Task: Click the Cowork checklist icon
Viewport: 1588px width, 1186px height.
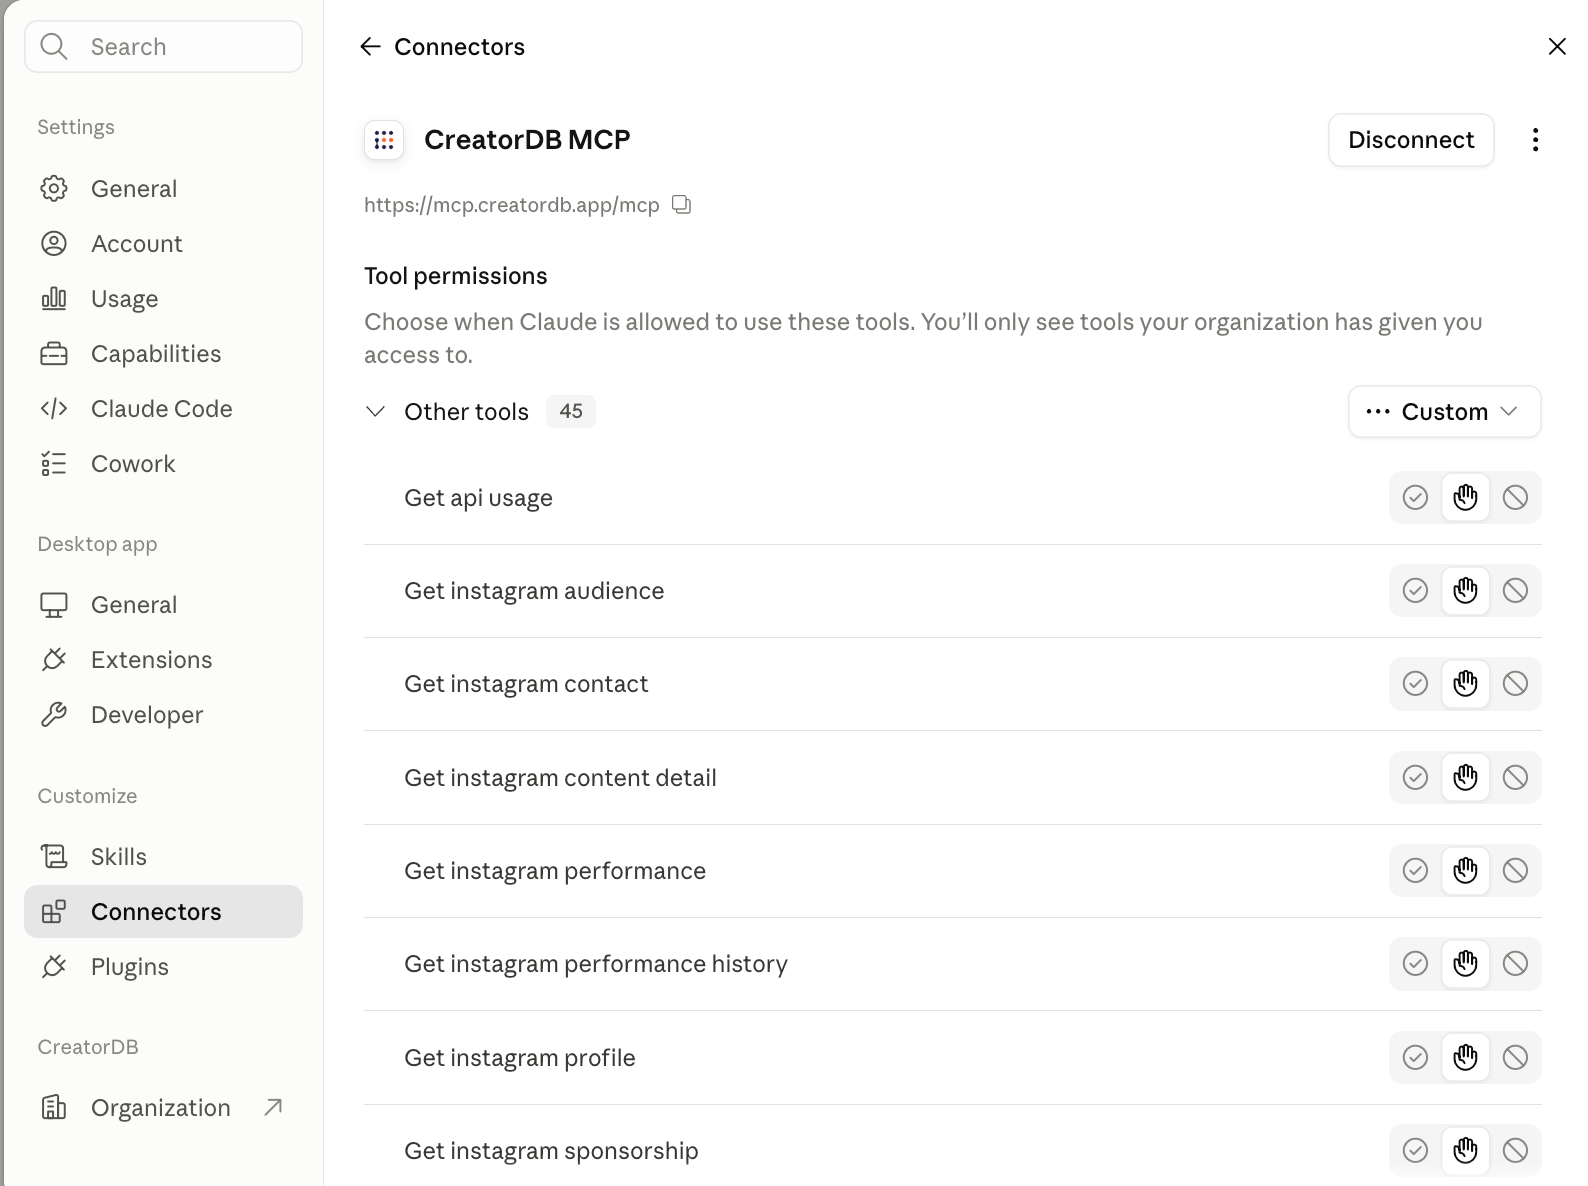Action: coord(54,464)
